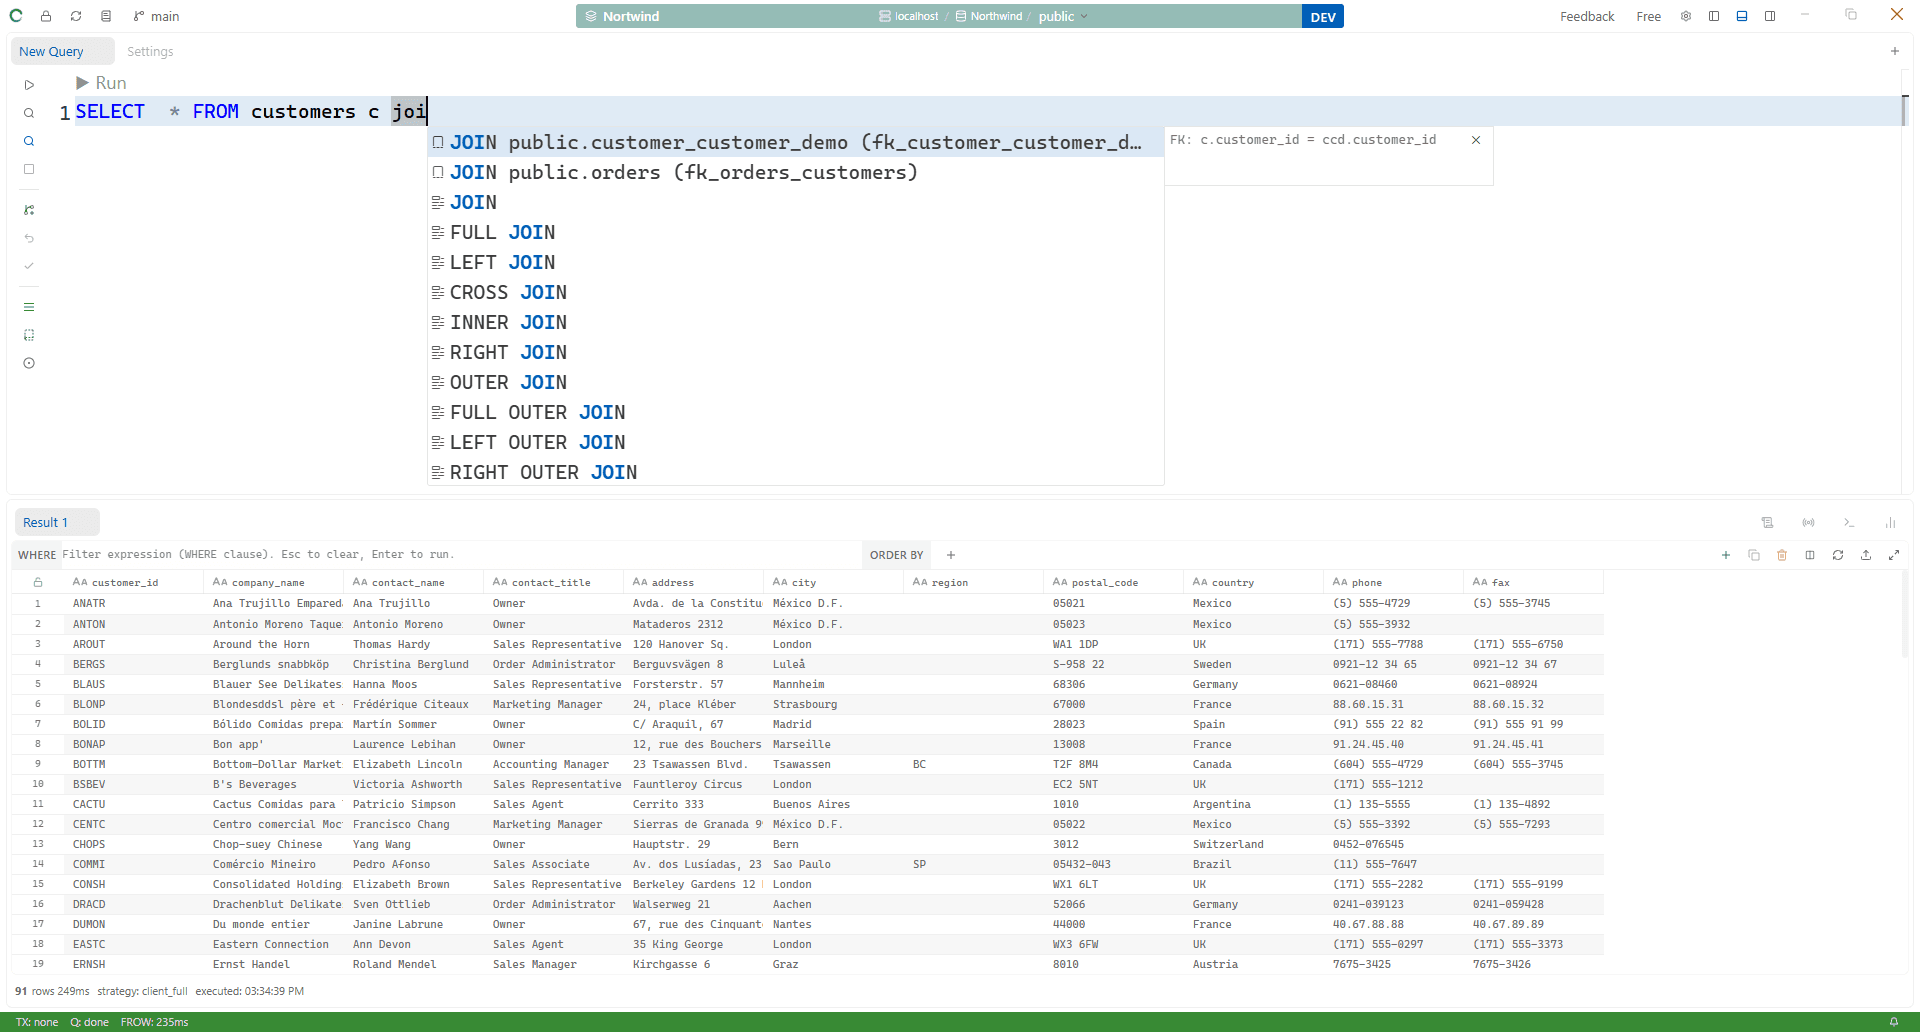Click the stop square in the editor sidebar
The width and height of the screenshot is (1920, 1032).
click(29, 169)
